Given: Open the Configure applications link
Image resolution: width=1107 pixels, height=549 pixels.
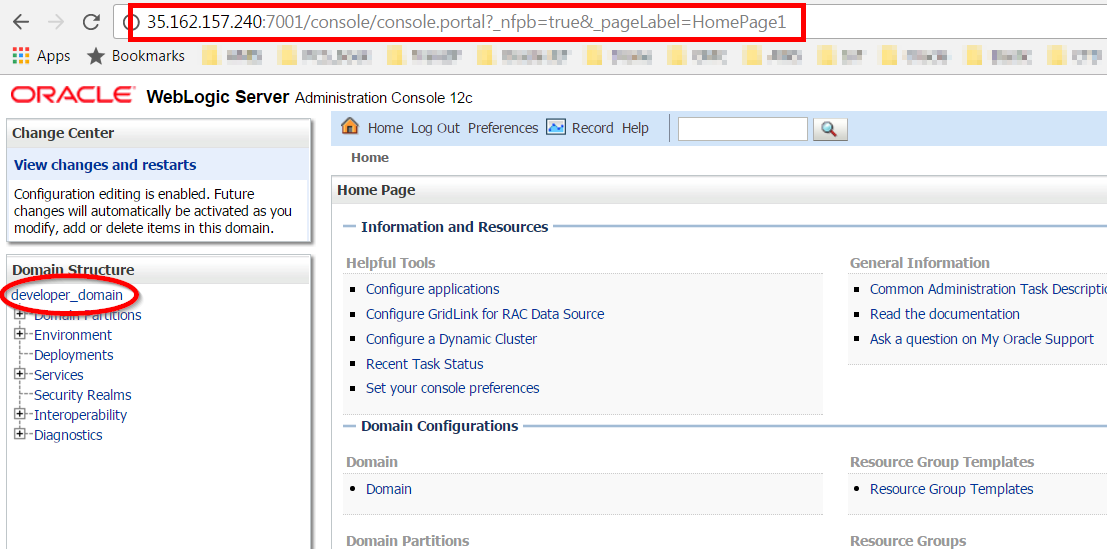Looking at the screenshot, I should pyautogui.click(x=432, y=289).
